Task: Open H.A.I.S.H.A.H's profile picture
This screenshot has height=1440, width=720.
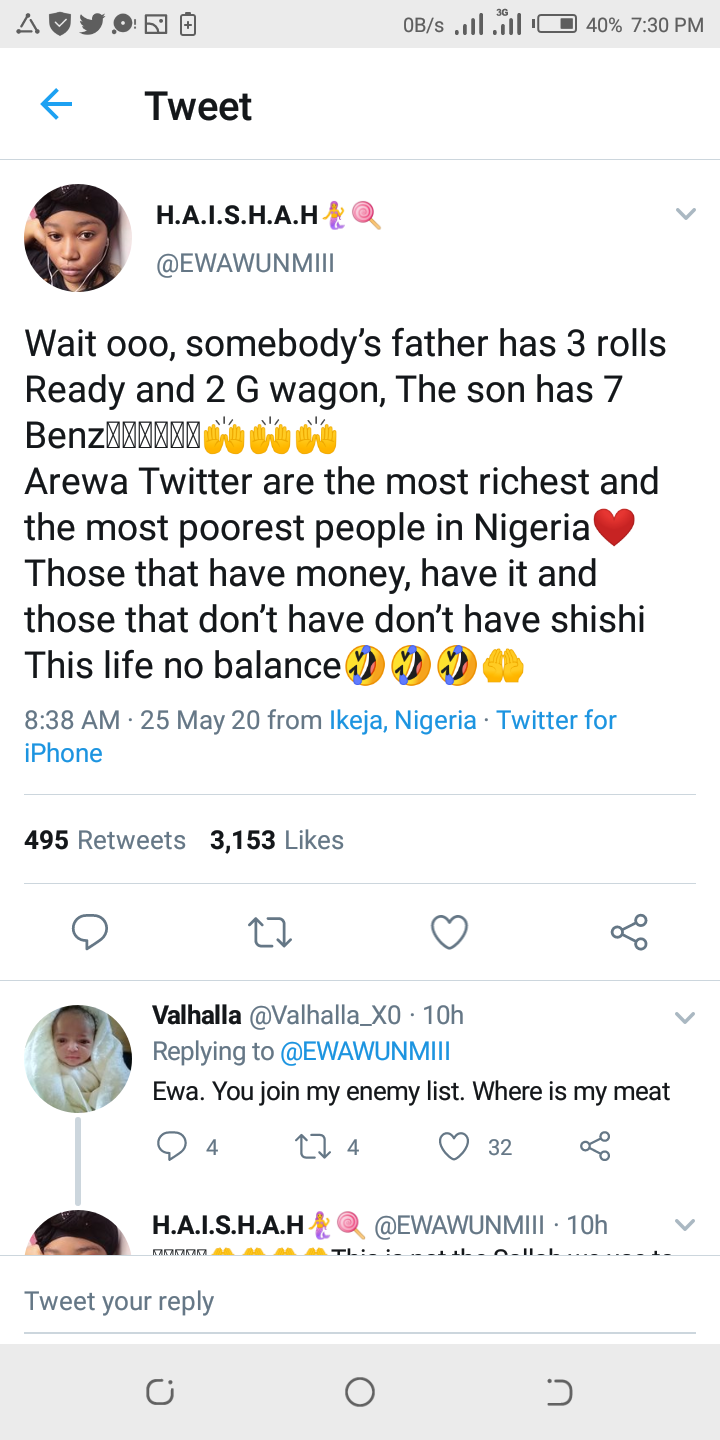Action: [78, 238]
